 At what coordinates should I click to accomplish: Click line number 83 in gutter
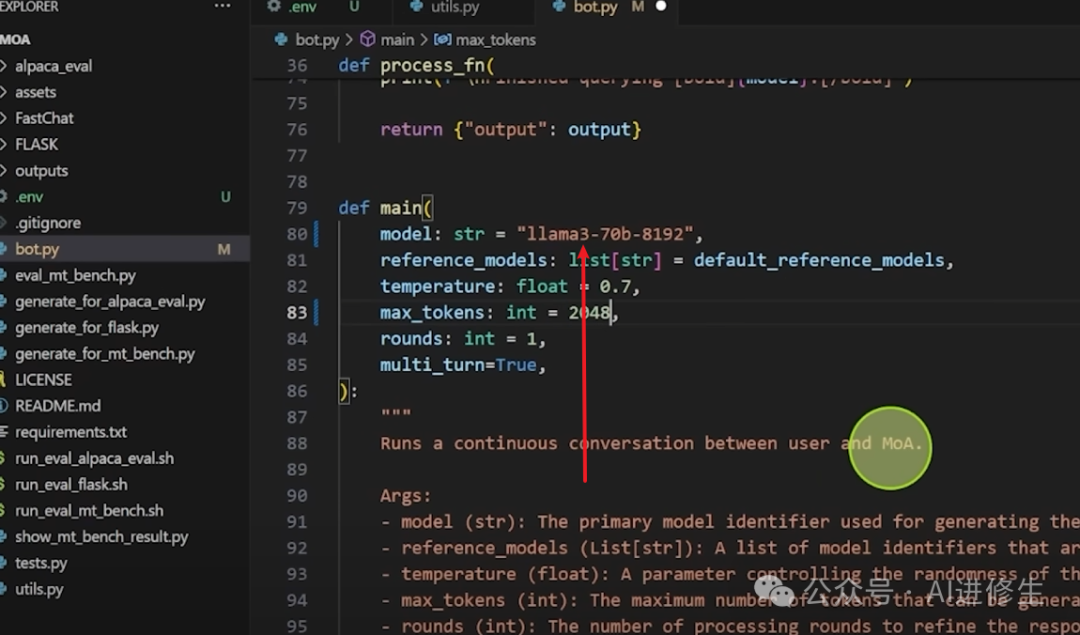point(297,313)
